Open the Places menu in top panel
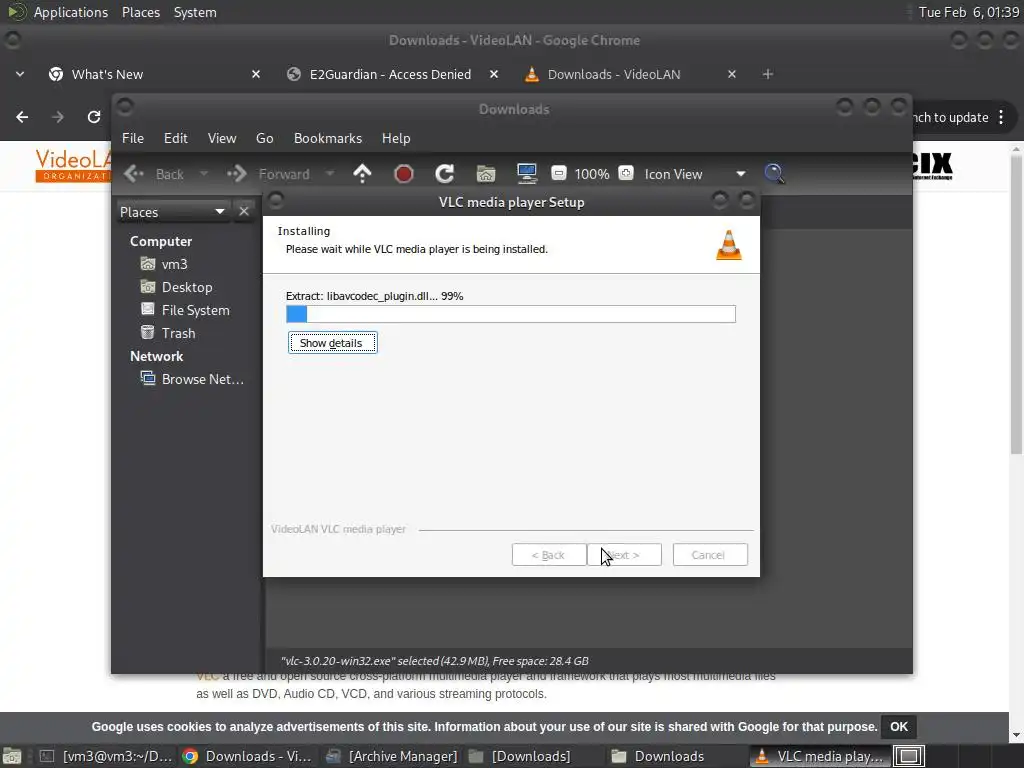Image resolution: width=1024 pixels, height=768 pixels. [x=141, y=12]
